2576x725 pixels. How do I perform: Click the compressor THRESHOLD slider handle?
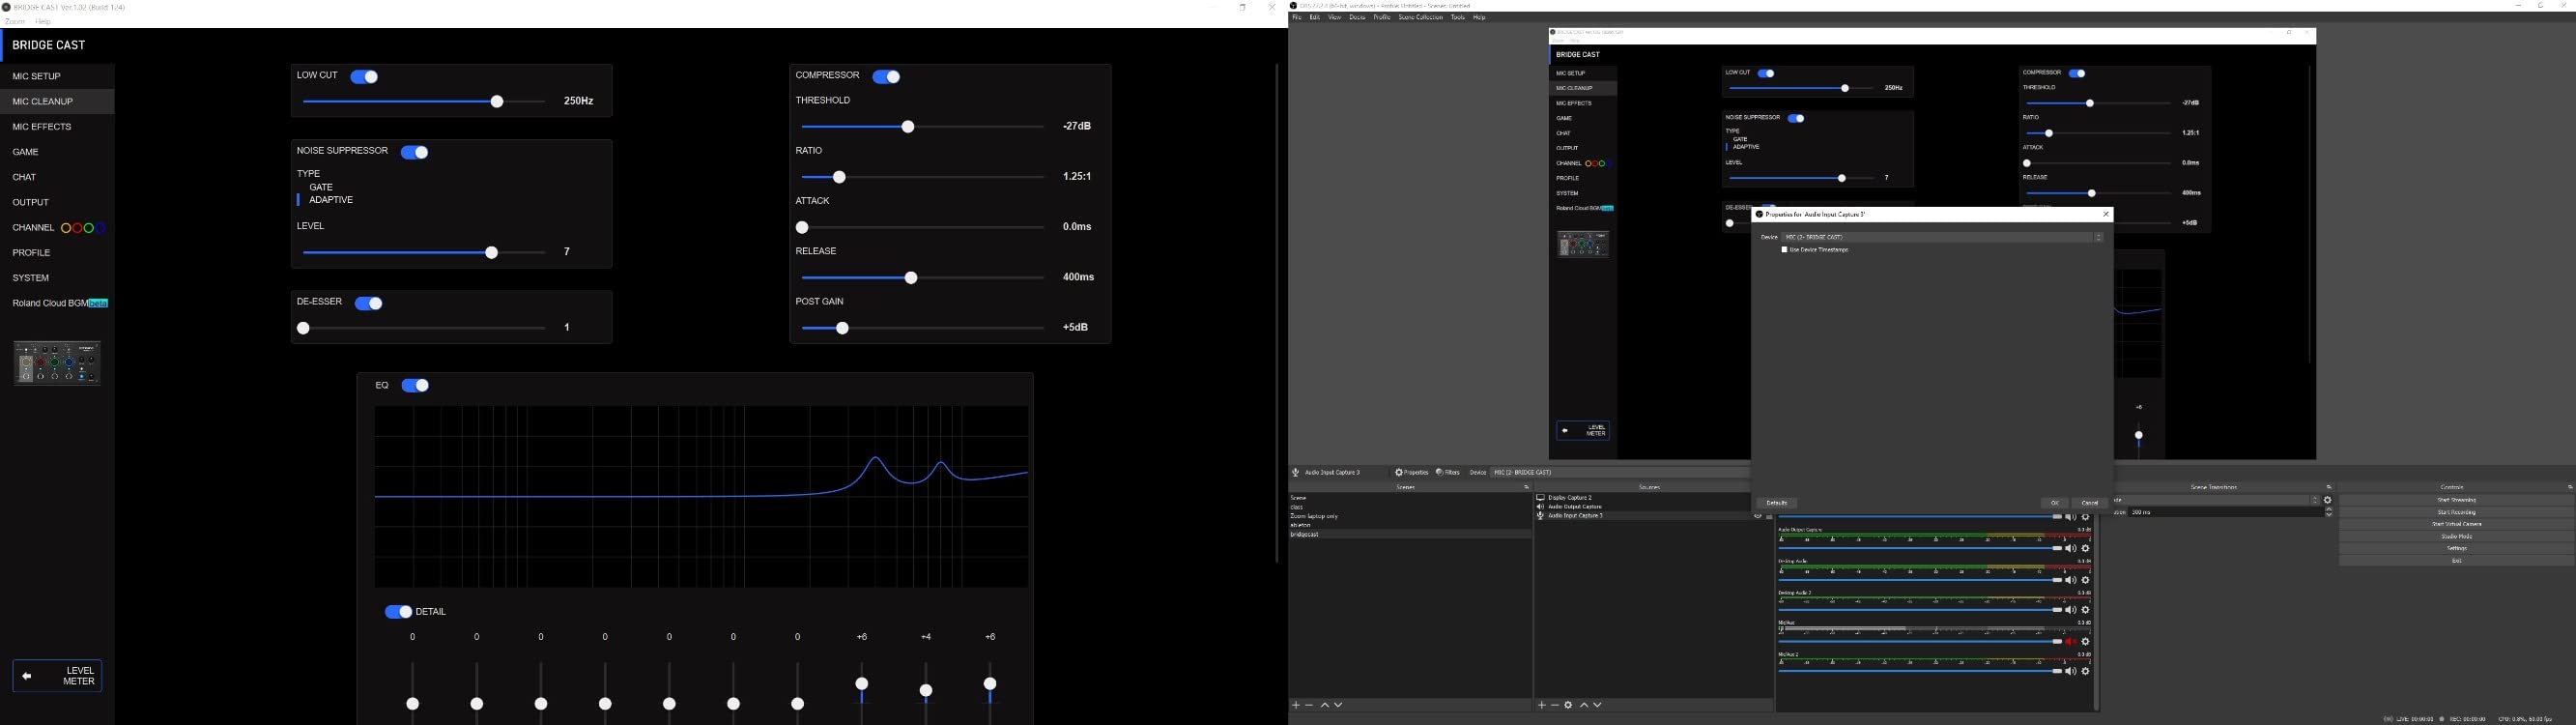(x=908, y=127)
